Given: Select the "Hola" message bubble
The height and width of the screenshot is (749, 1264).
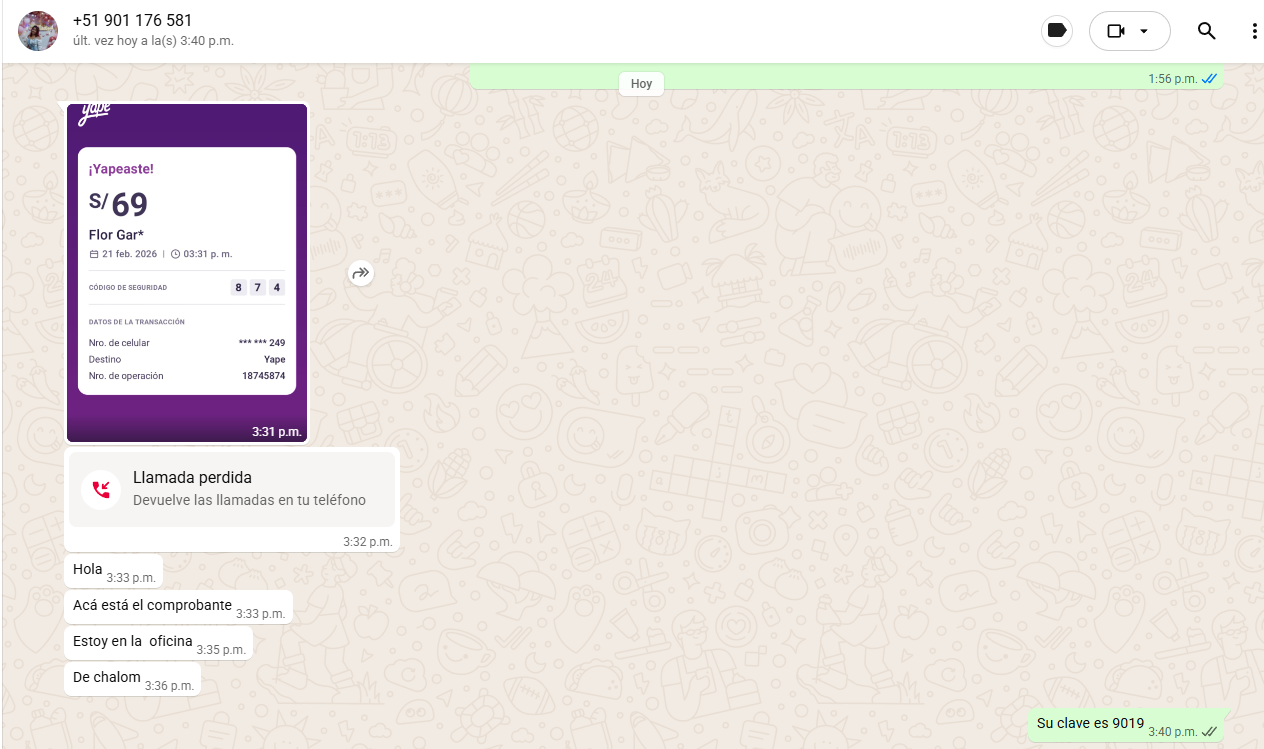Looking at the screenshot, I should 88,570.
